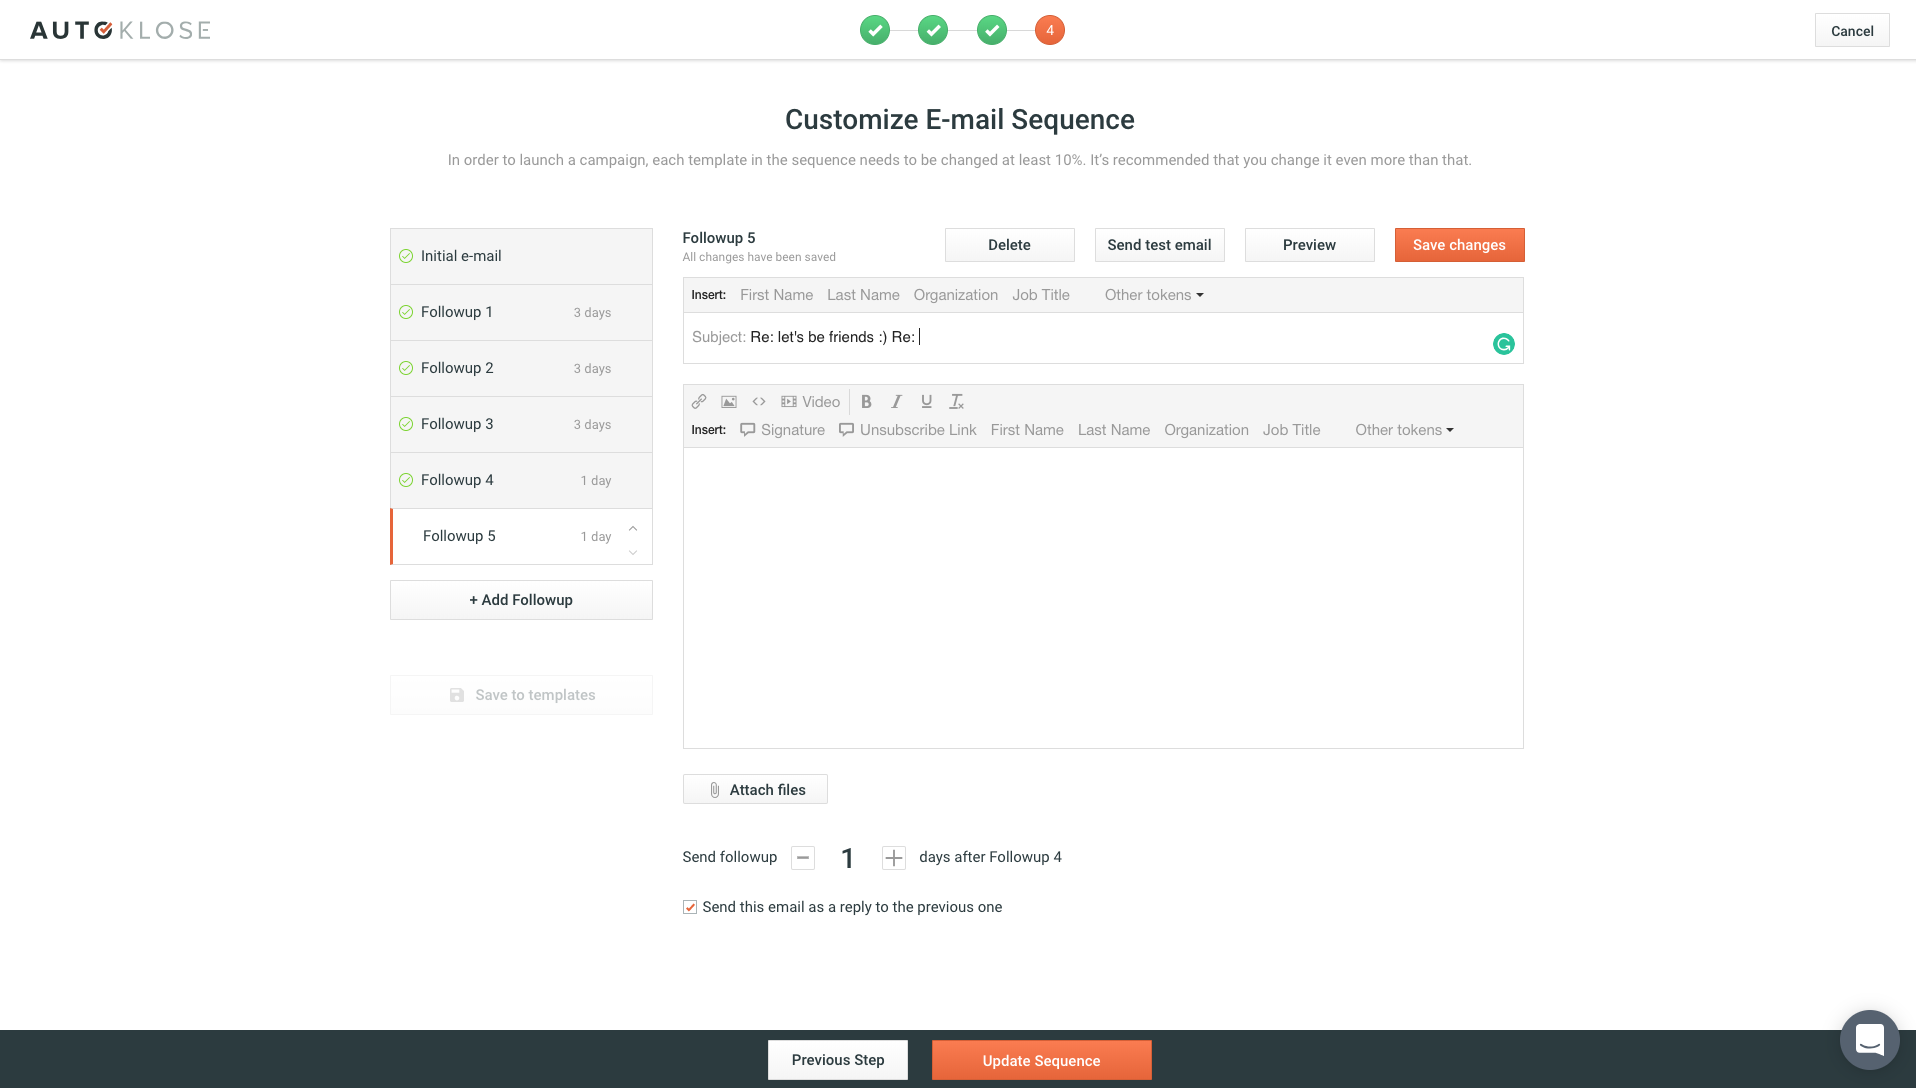Toggle bold formatting

866,402
